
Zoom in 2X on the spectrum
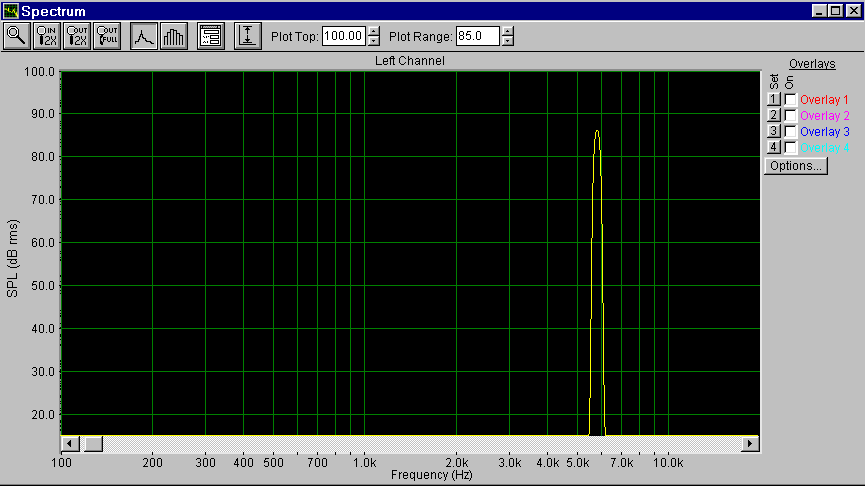click(46, 36)
